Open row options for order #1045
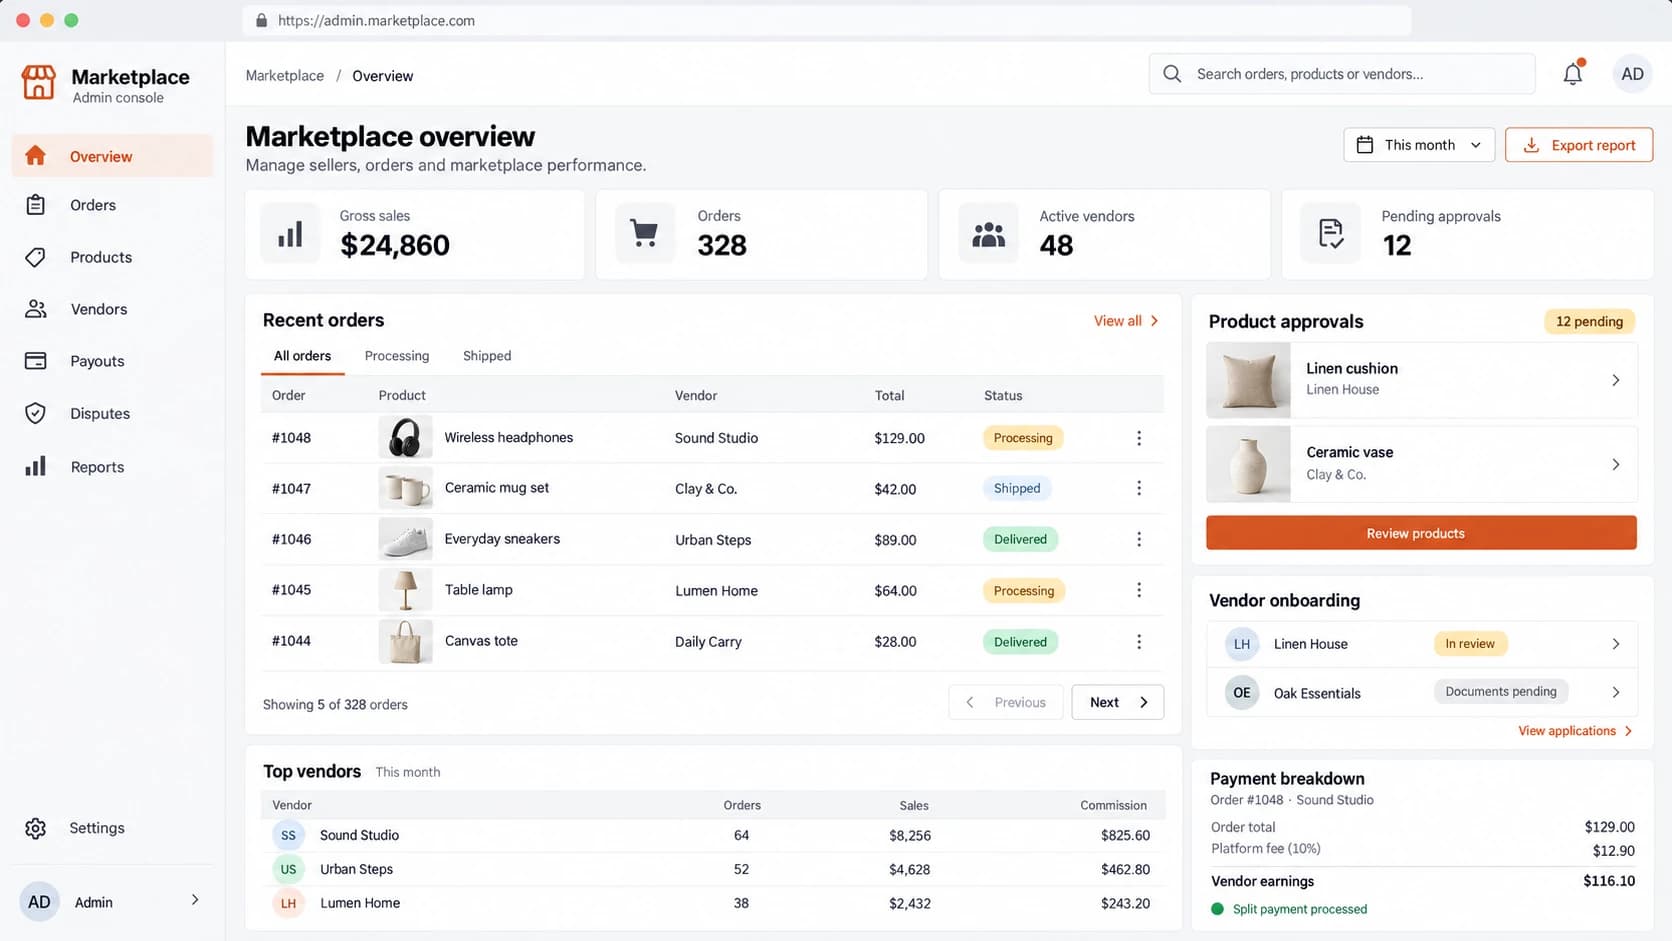 coord(1139,590)
